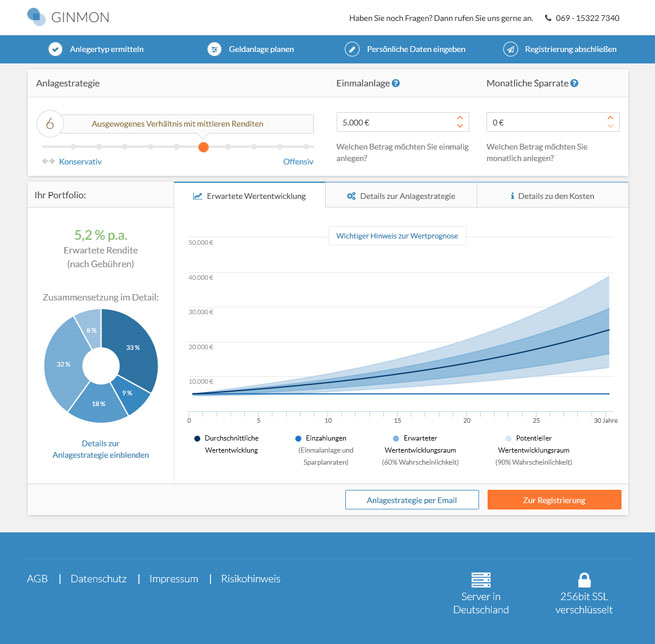Switch to the Erwartete Wertentwicklung tab

click(249, 195)
